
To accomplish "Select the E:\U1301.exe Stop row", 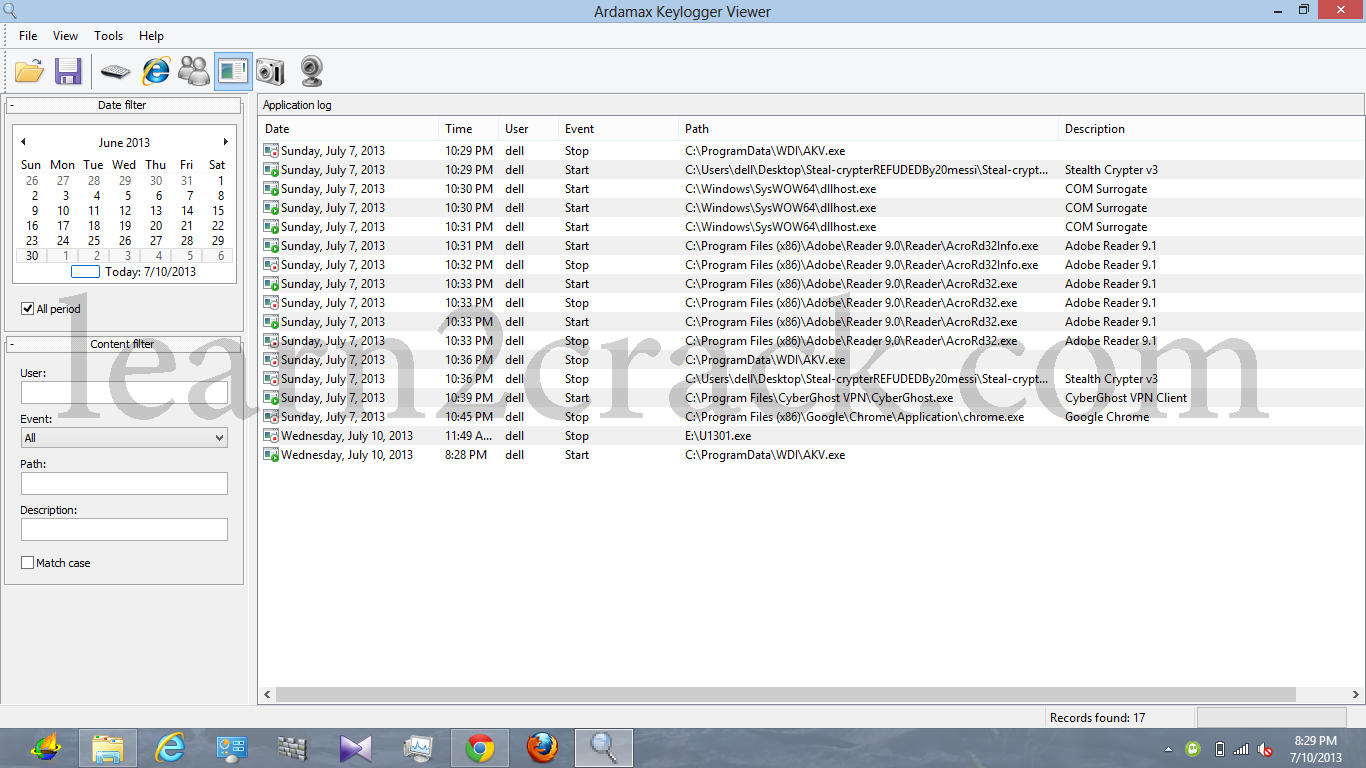I will (x=811, y=436).
